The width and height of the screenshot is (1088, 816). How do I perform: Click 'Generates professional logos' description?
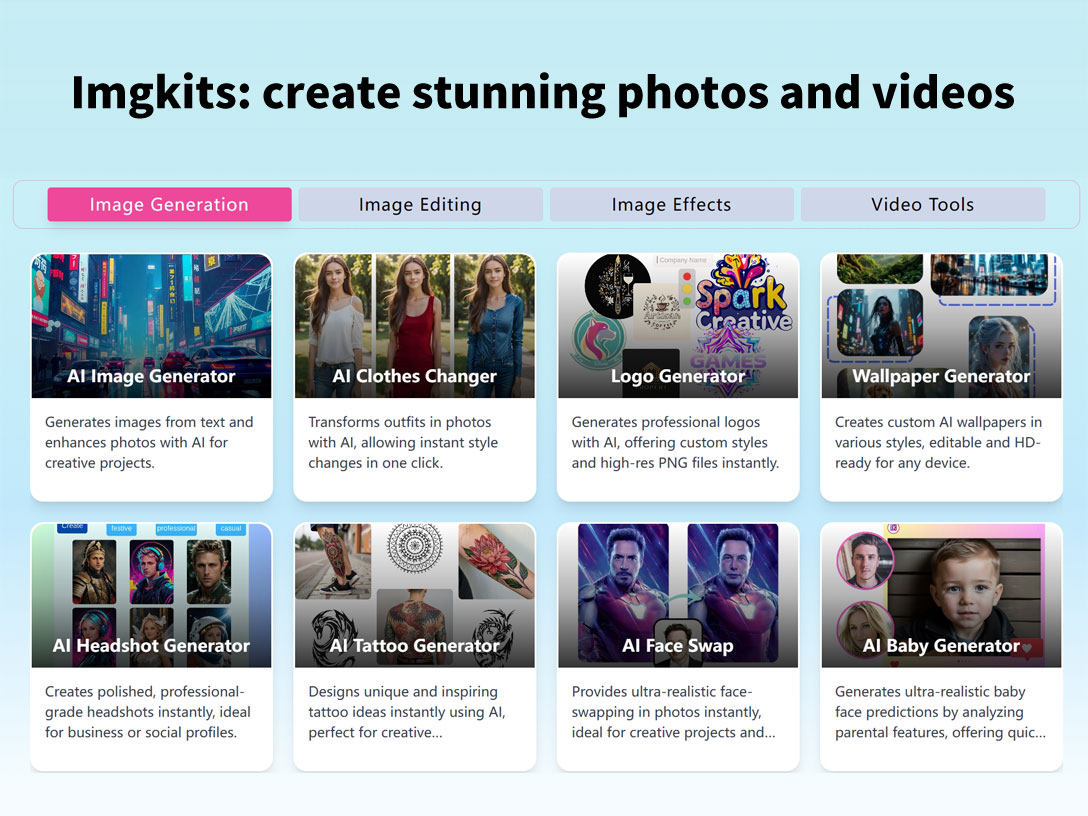675,442
